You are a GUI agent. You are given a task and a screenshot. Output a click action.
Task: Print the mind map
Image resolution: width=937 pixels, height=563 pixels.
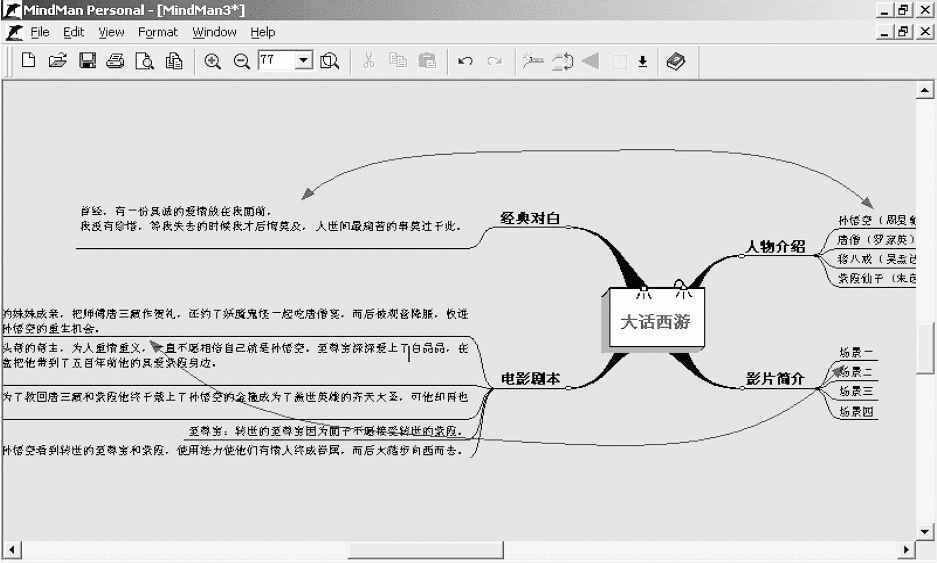(115, 60)
